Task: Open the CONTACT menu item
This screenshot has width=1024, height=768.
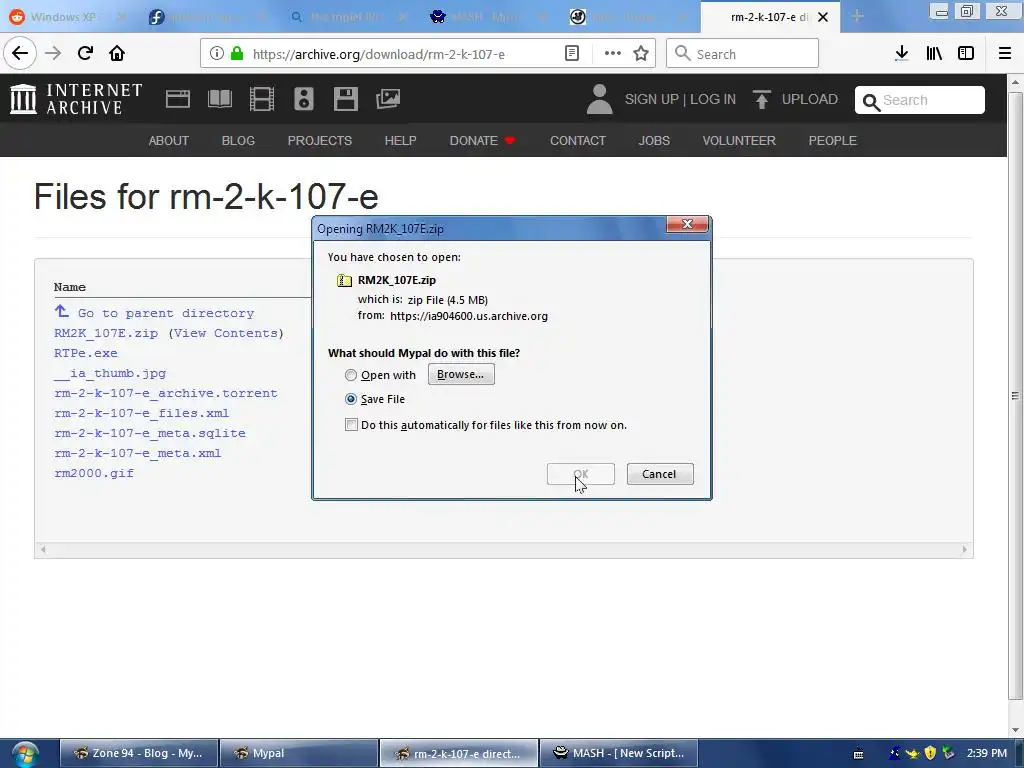Action: (x=578, y=140)
